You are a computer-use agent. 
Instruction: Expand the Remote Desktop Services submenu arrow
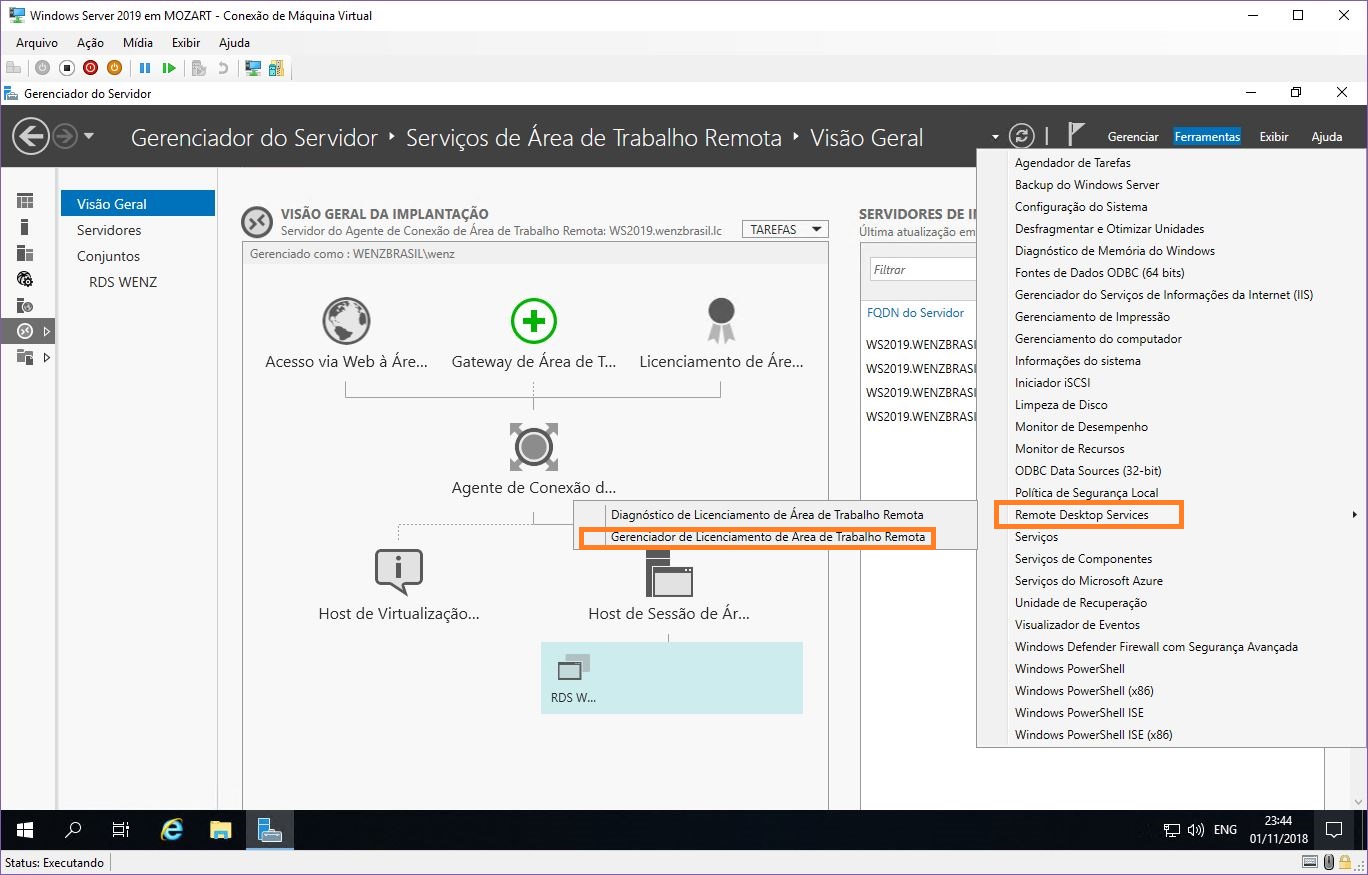tap(1355, 515)
